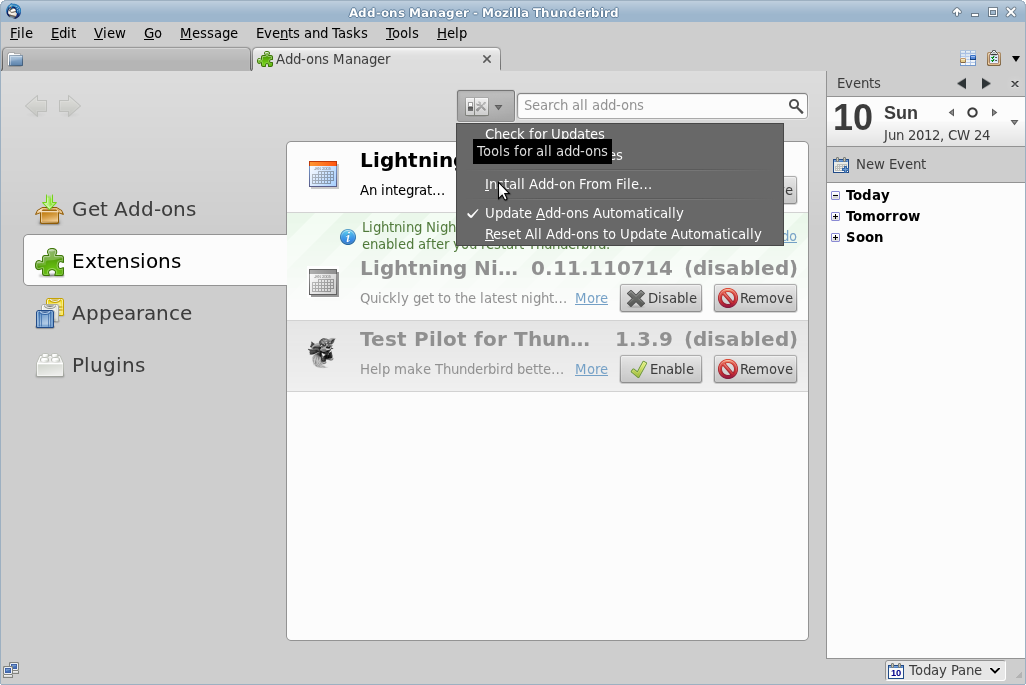Open the View menu
Screen dimensions: 1026x685
click(x=109, y=33)
